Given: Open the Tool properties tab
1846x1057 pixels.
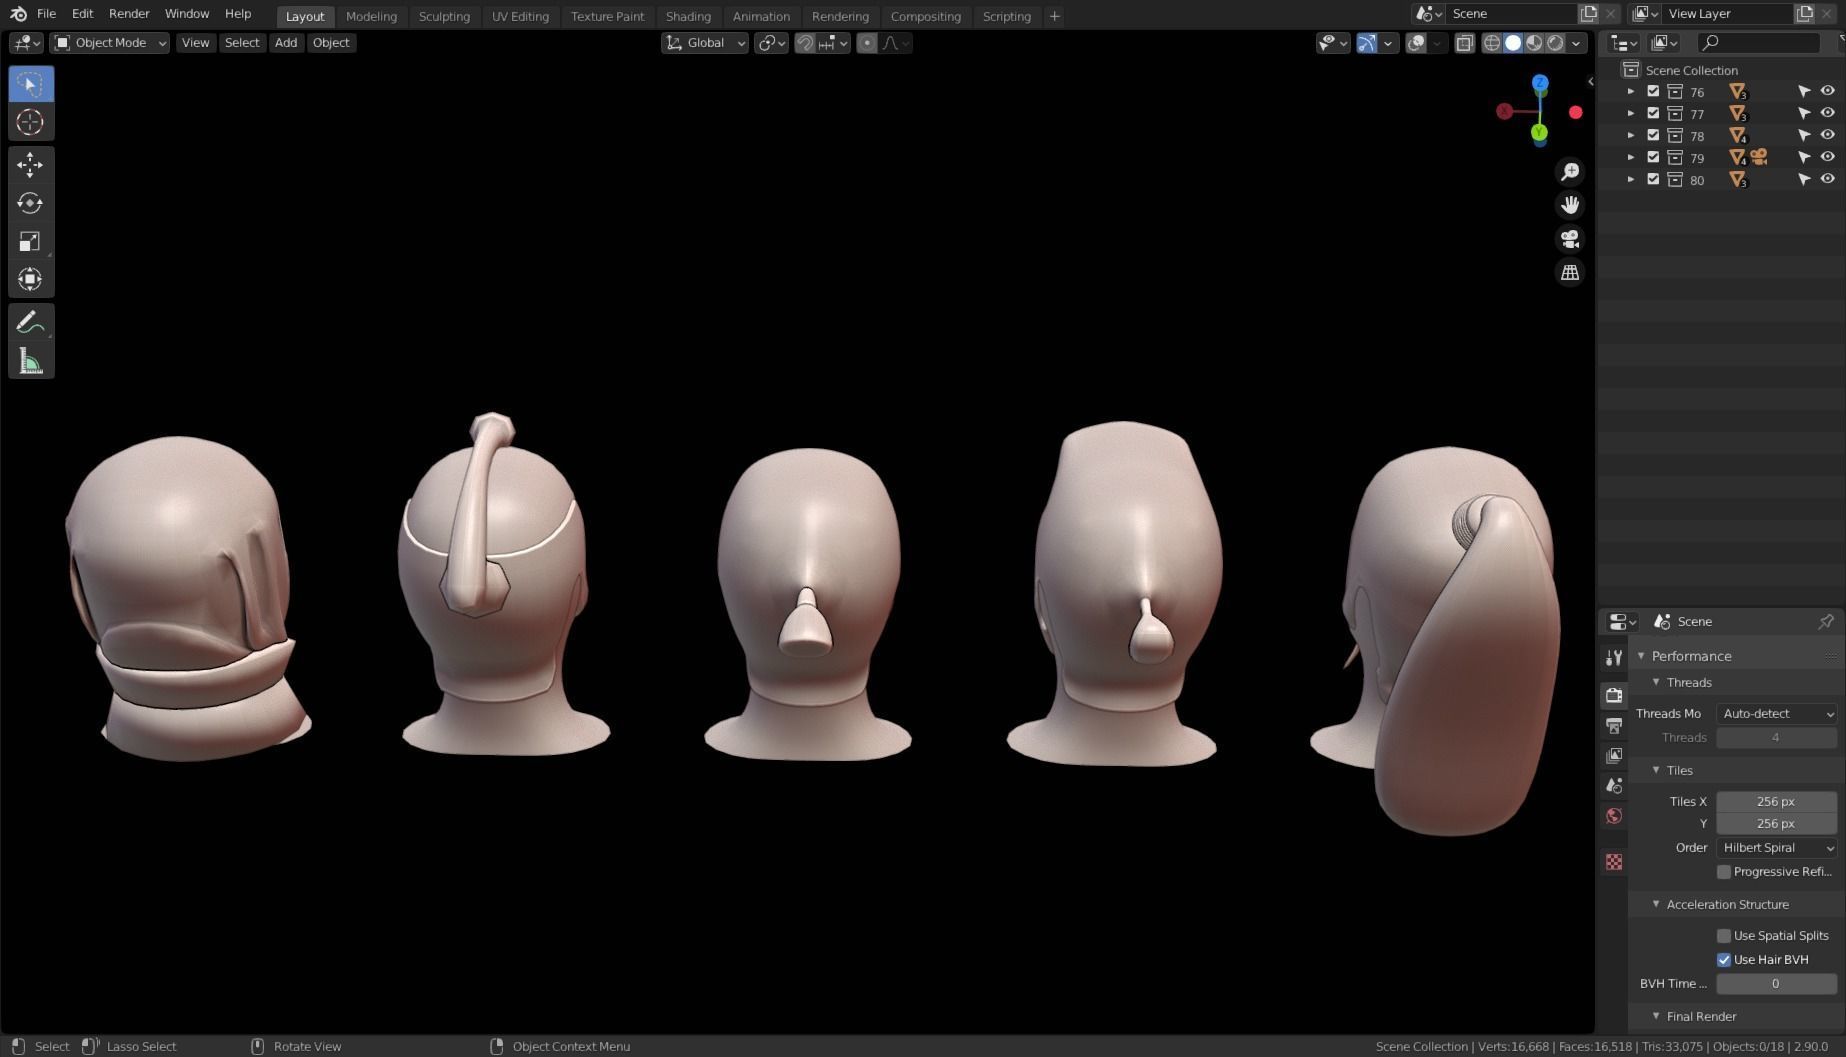Looking at the screenshot, I should [x=1614, y=657].
